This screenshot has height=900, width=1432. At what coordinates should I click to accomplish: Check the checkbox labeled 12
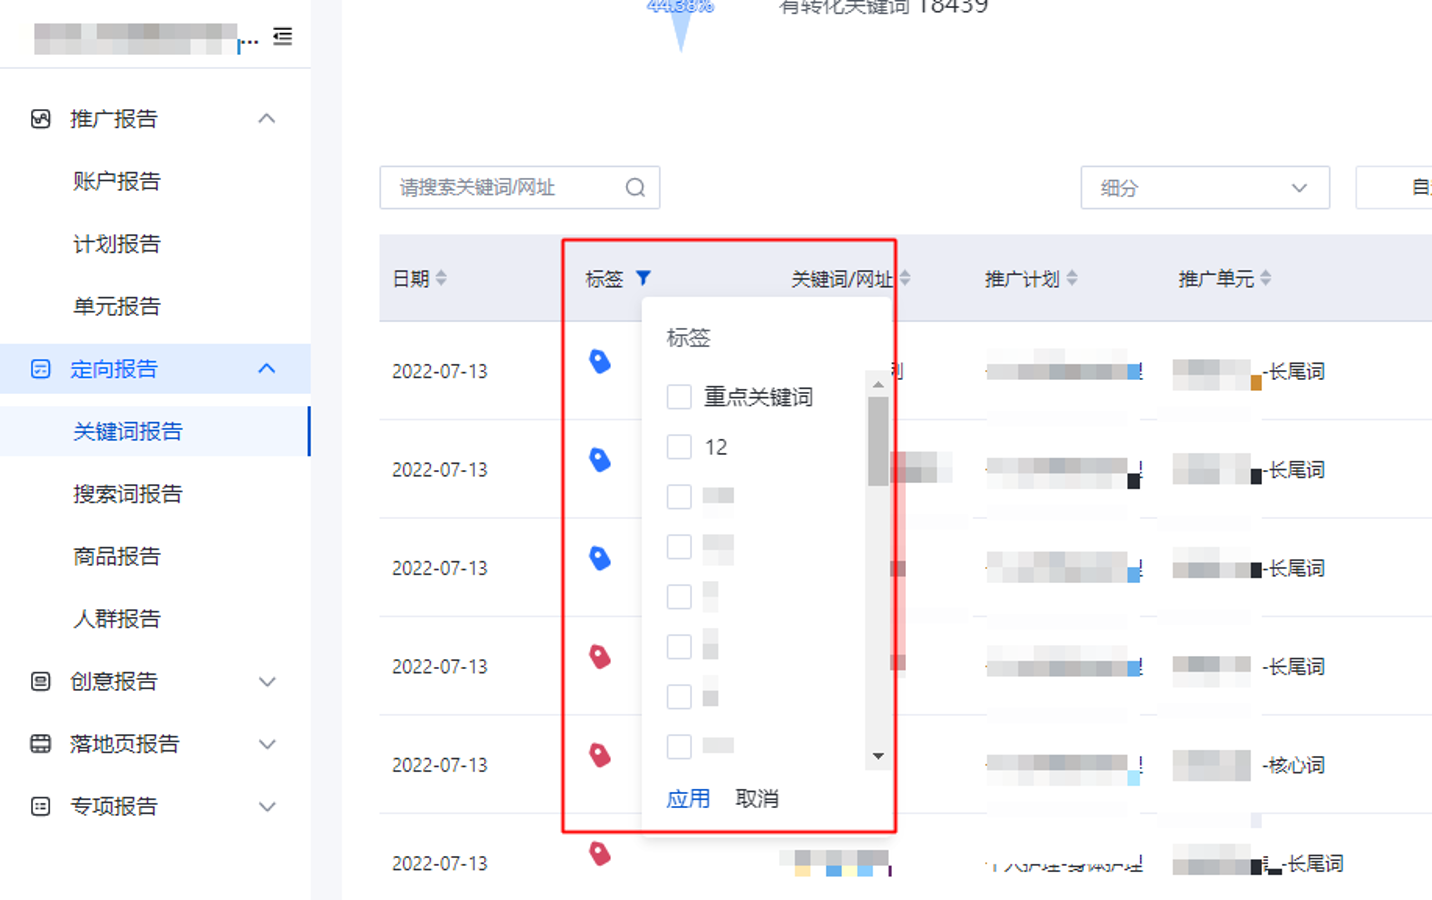click(679, 447)
